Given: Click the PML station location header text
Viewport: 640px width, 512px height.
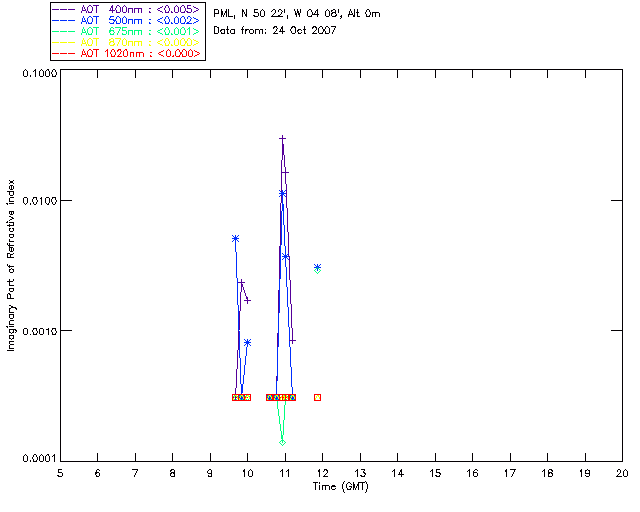Looking at the screenshot, I should (x=297, y=14).
